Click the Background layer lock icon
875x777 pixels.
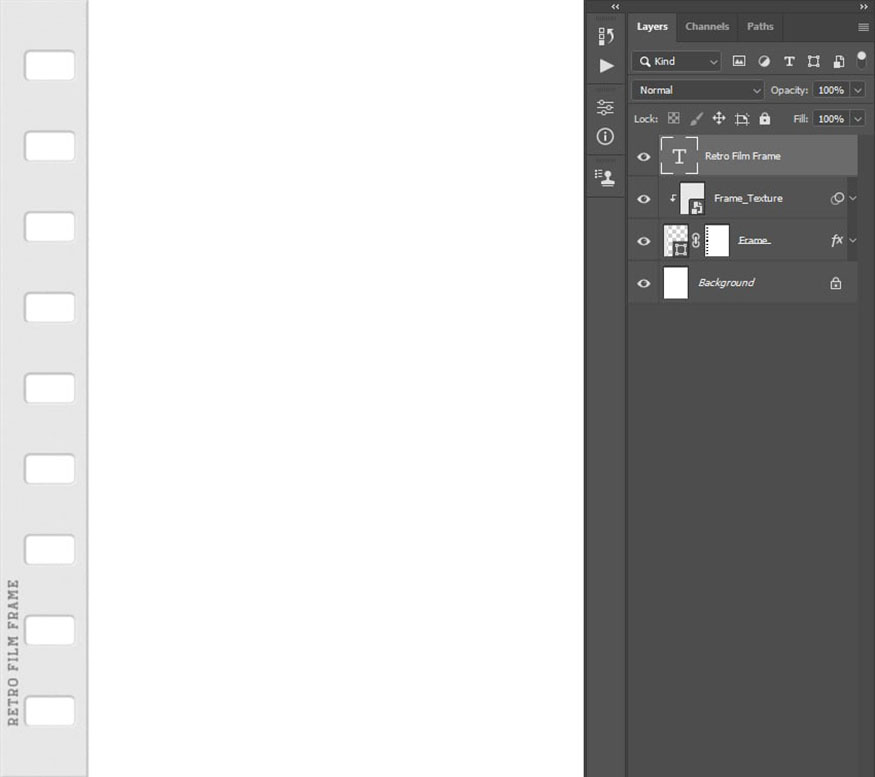tap(835, 283)
